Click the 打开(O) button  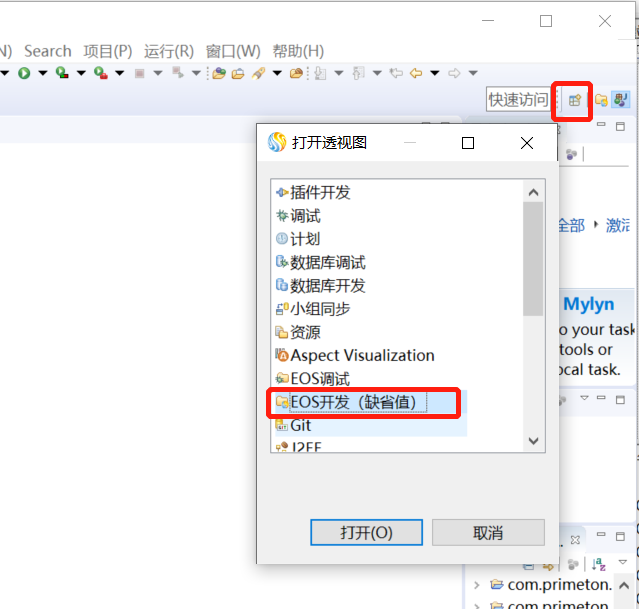pyautogui.click(x=366, y=532)
